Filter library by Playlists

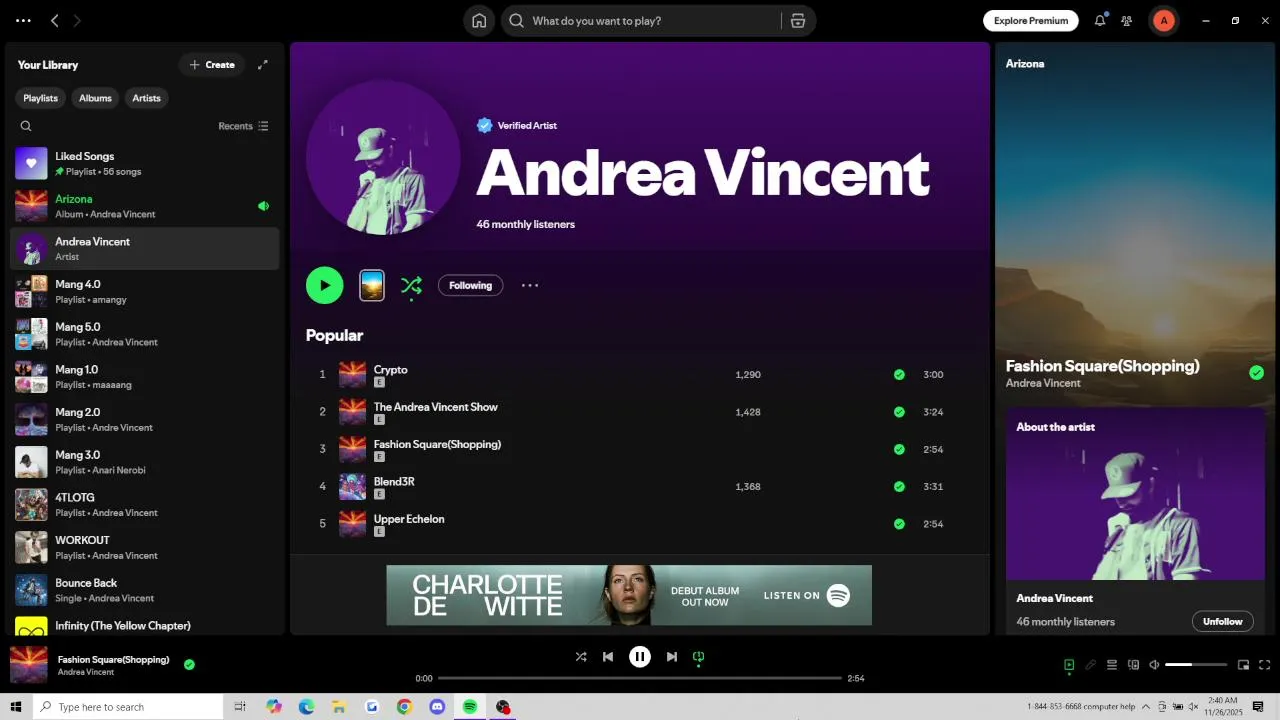point(40,98)
